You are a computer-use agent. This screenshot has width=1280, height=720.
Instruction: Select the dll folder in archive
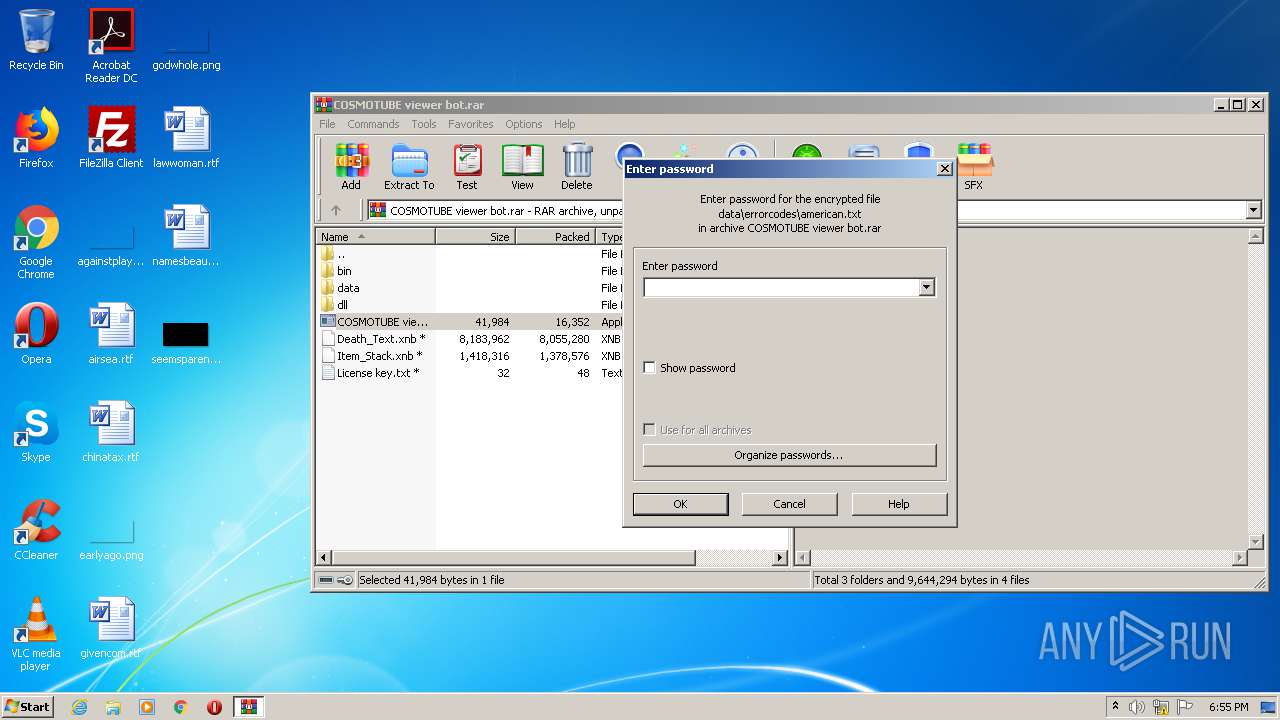click(x=342, y=305)
